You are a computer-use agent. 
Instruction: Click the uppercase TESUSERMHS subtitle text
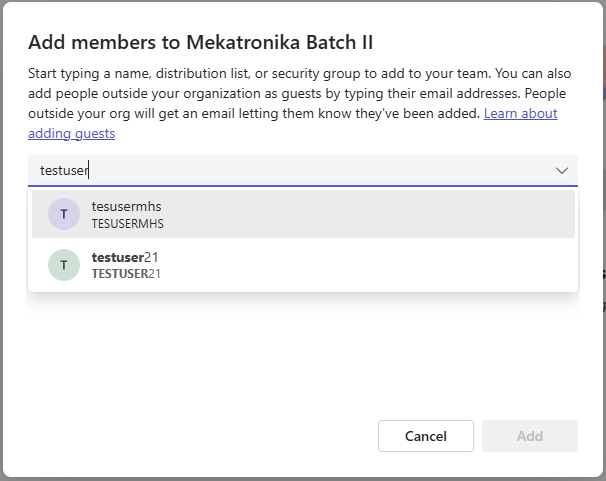(x=127, y=224)
